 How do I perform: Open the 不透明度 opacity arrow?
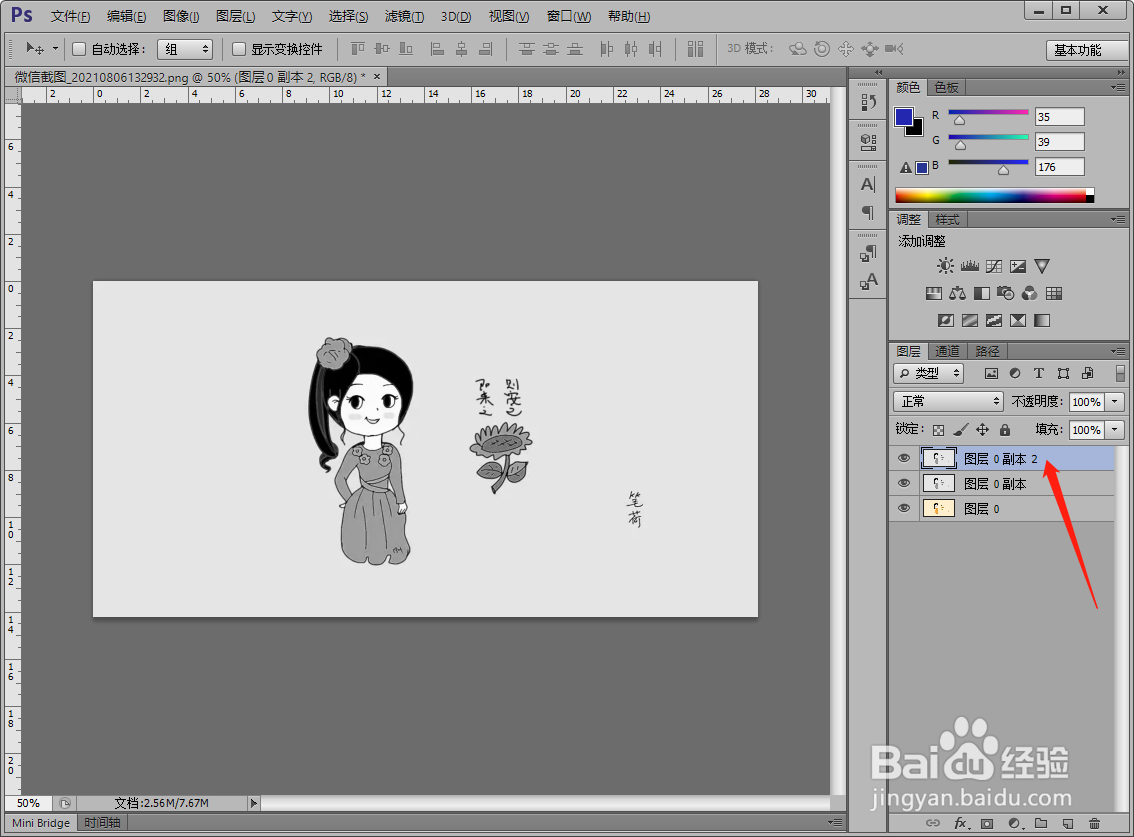(1114, 401)
